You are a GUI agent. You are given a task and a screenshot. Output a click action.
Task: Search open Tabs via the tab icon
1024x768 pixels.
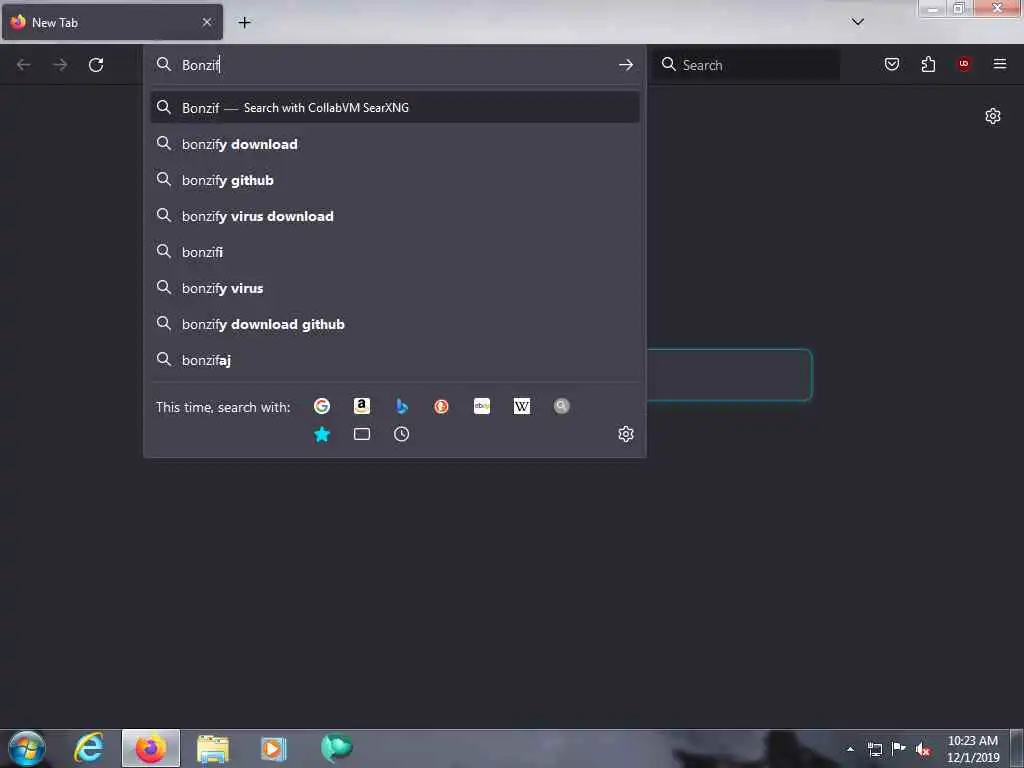(x=362, y=434)
